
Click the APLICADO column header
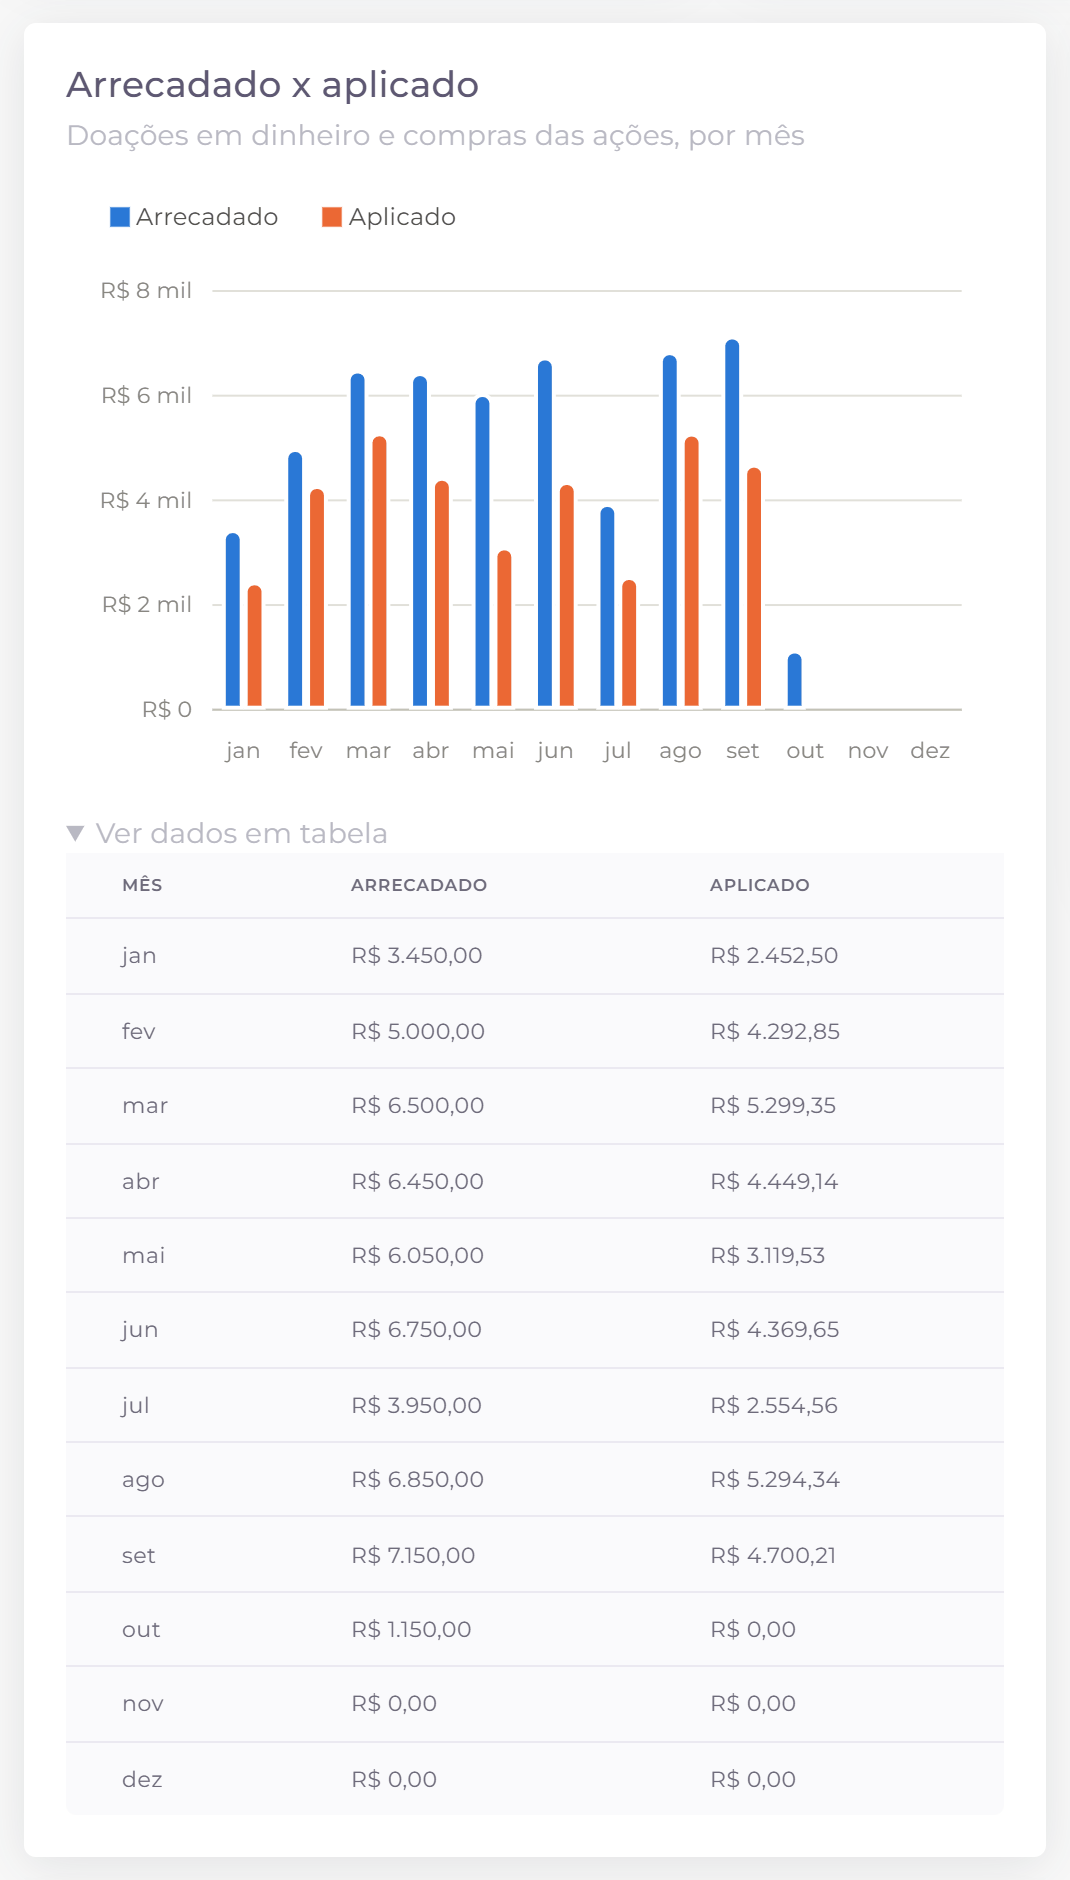pos(760,885)
